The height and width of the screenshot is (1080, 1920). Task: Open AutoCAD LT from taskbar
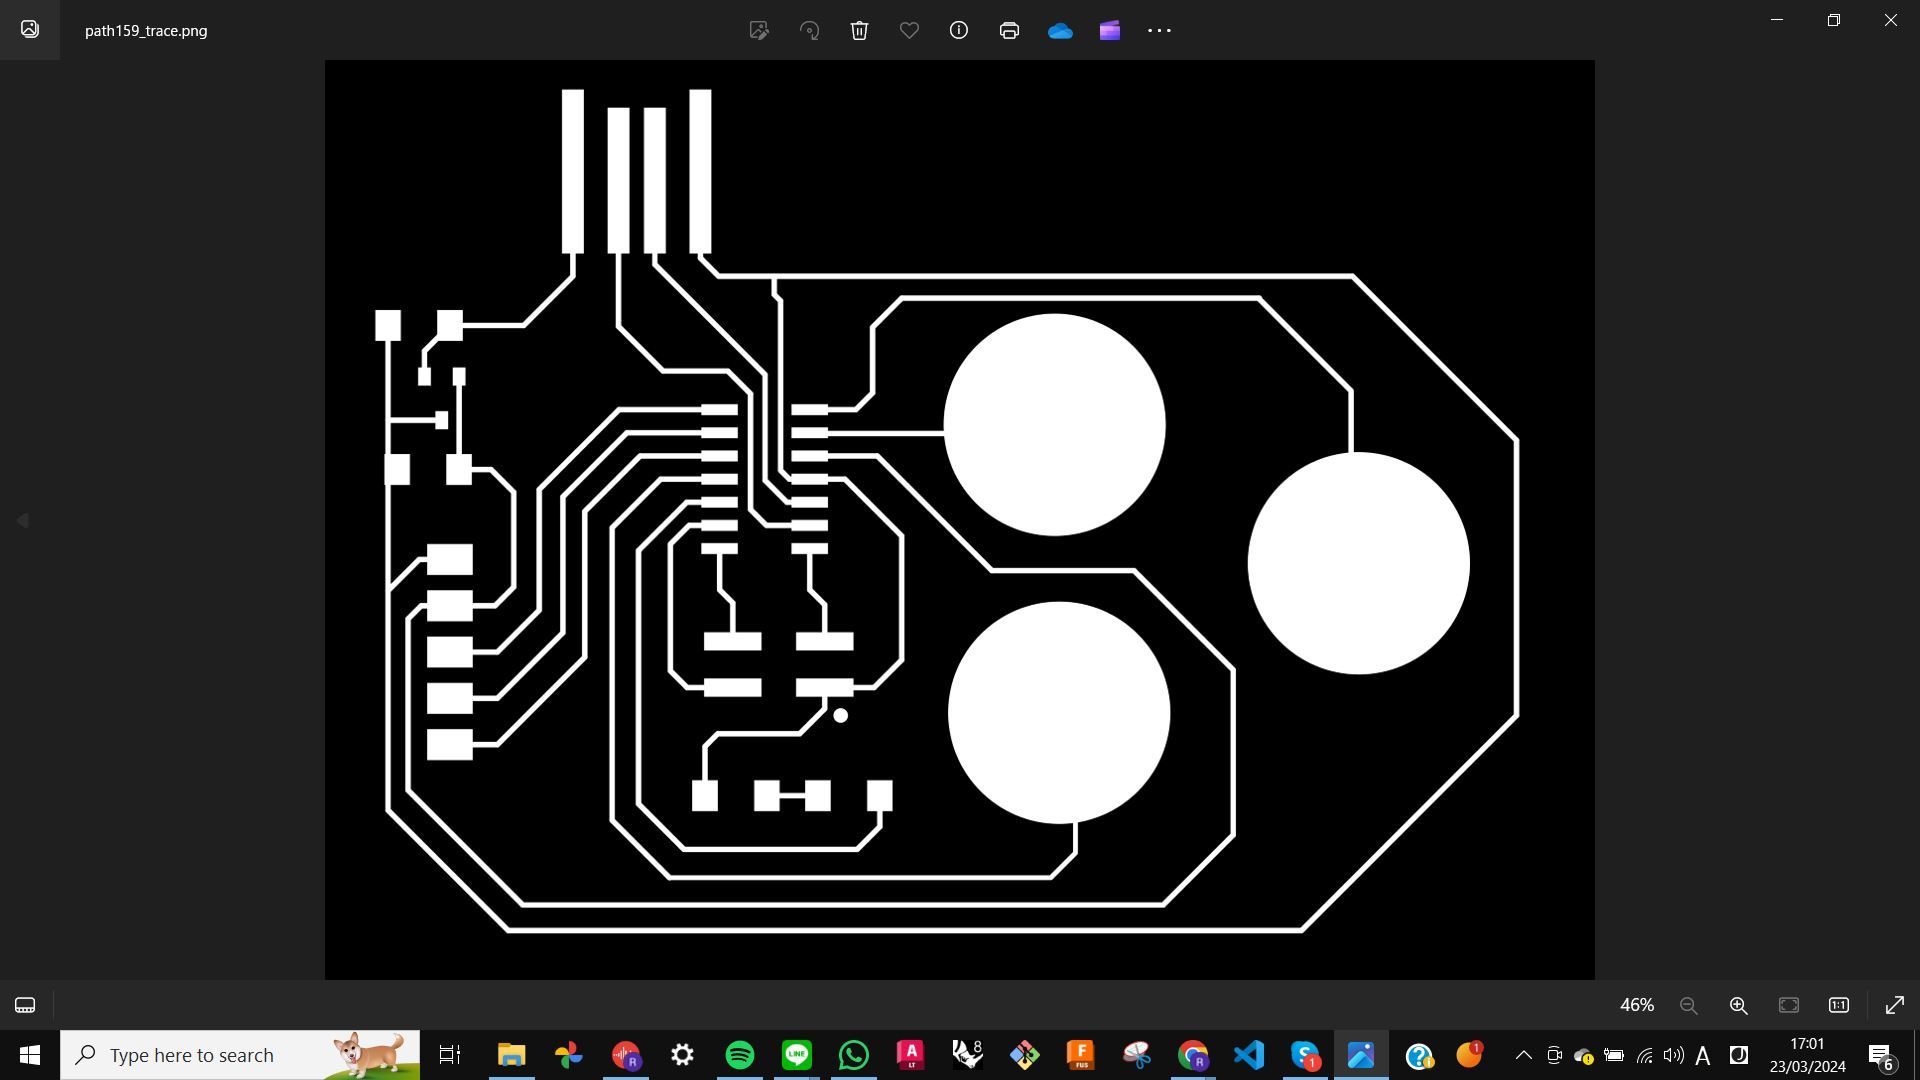pyautogui.click(x=911, y=1055)
